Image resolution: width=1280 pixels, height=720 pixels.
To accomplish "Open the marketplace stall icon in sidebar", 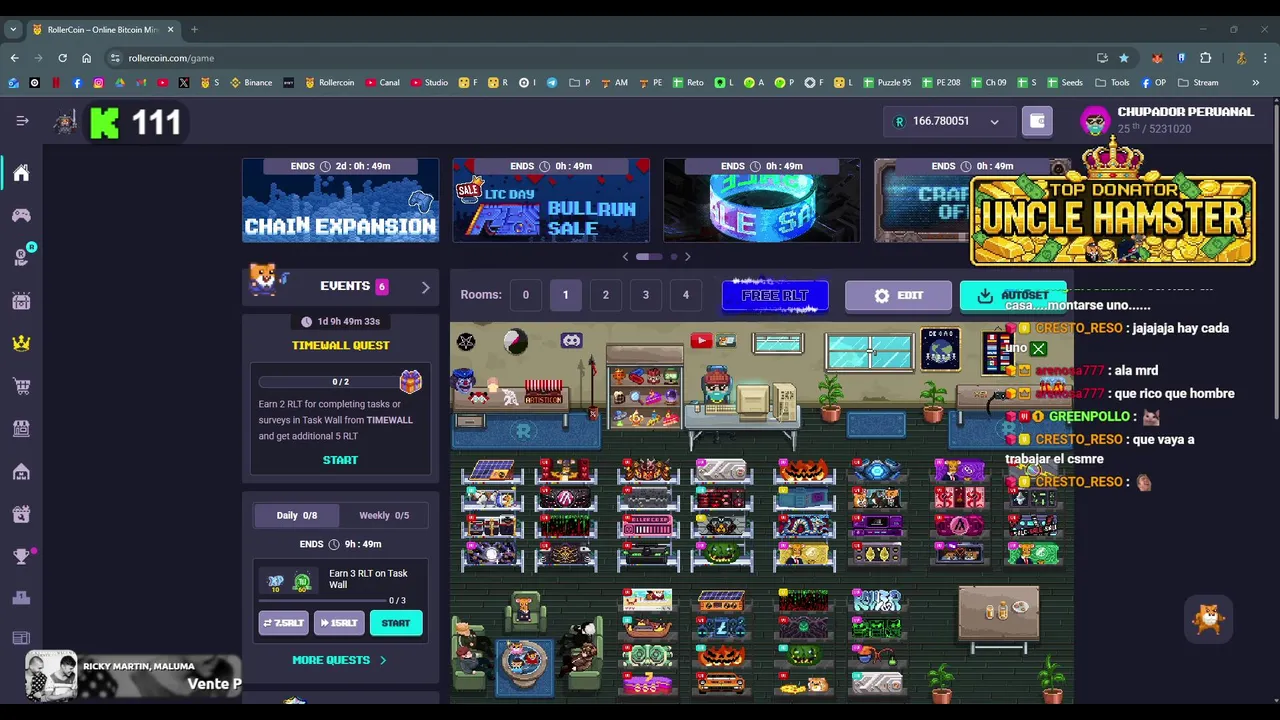I will click(x=21, y=428).
